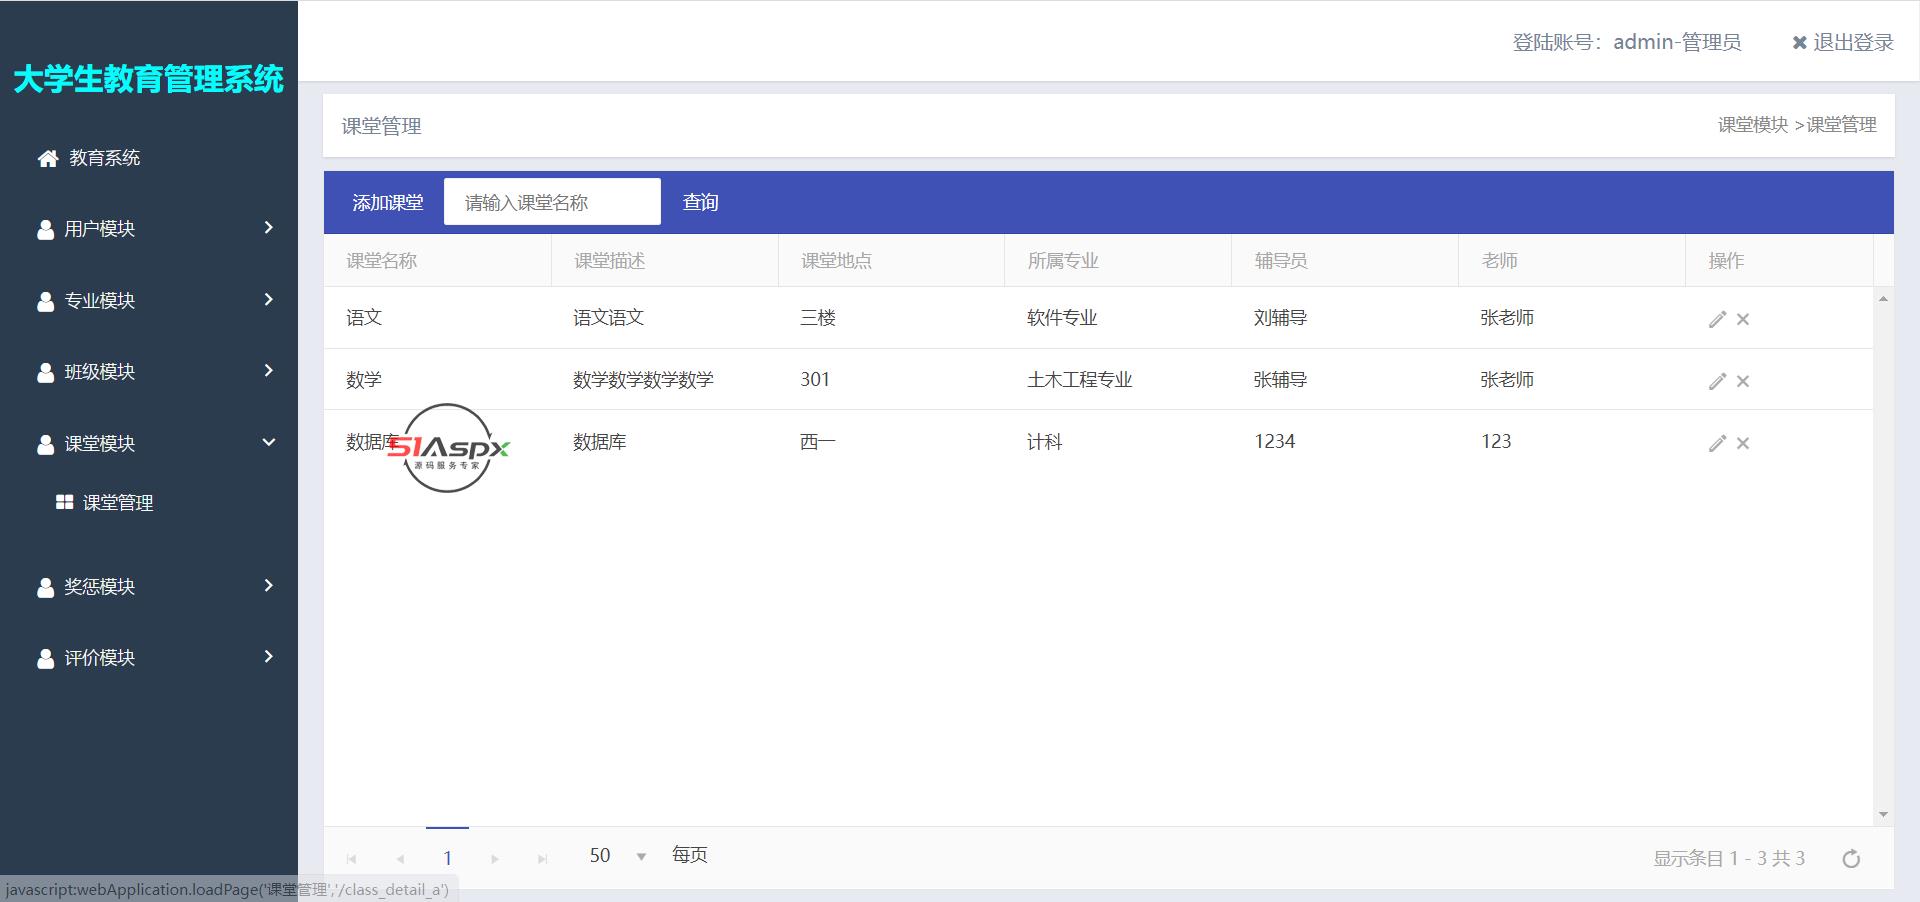Log out using 退出登录 link
The width and height of the screenshot is (1920, 902).
coord(1843,42)
